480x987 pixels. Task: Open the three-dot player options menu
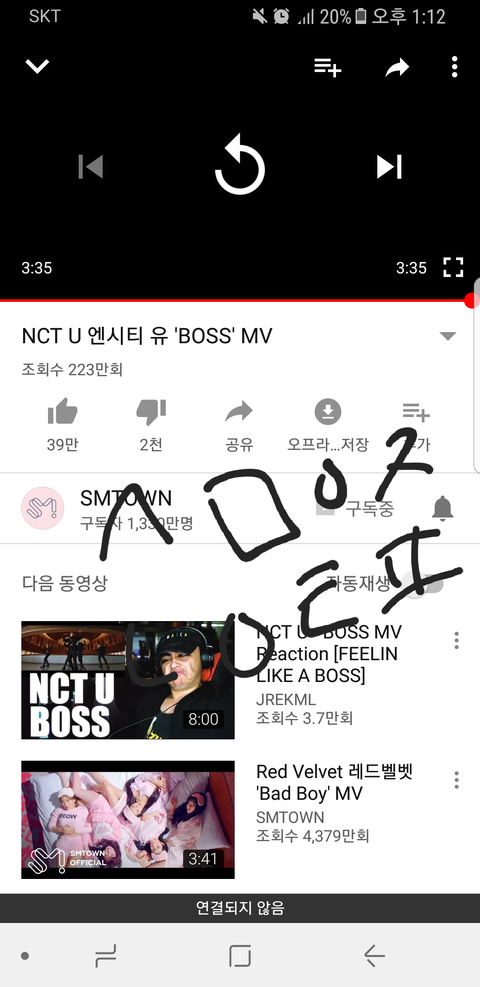point(454,67)
